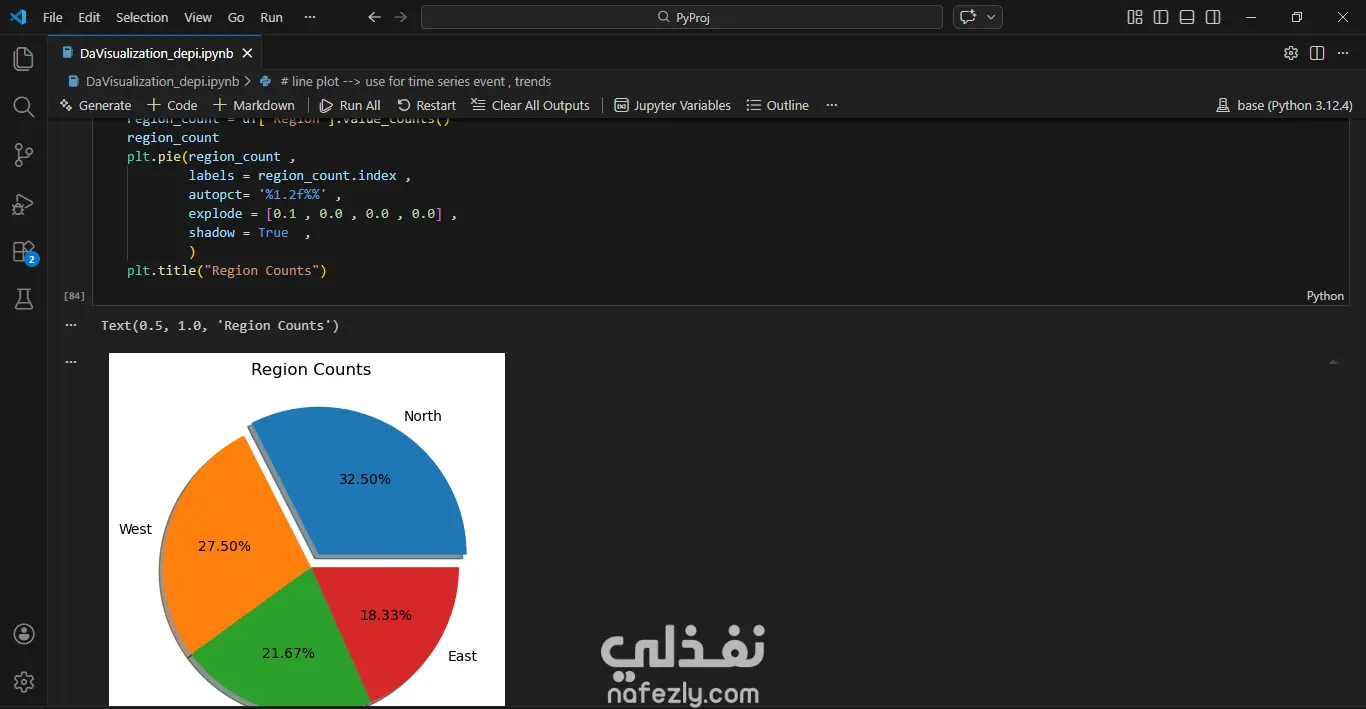Click the explode list code line
The height and width of the screenshot is (709, 1366).
click(322, 213)
